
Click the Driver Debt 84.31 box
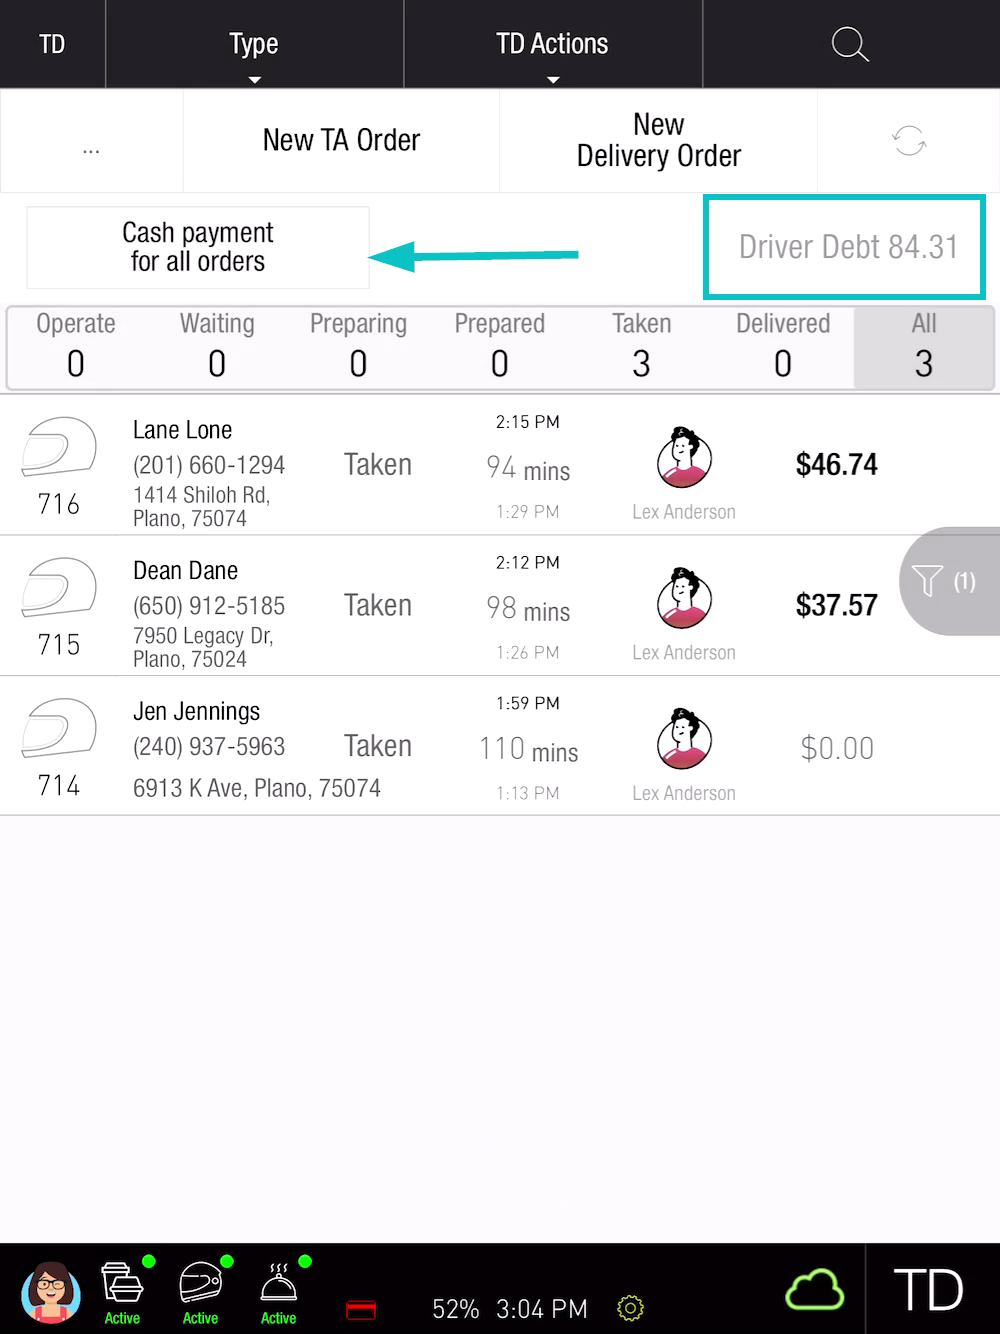point(845,247)
